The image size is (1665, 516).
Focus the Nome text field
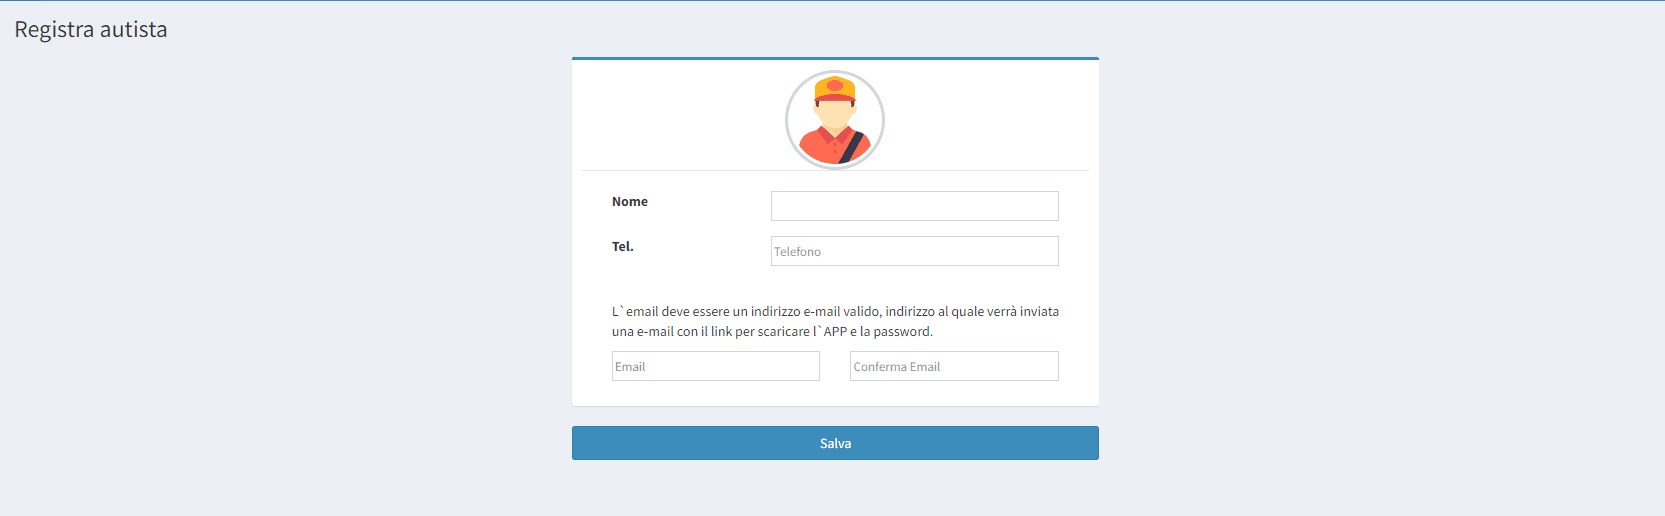[x=914, y=206]
